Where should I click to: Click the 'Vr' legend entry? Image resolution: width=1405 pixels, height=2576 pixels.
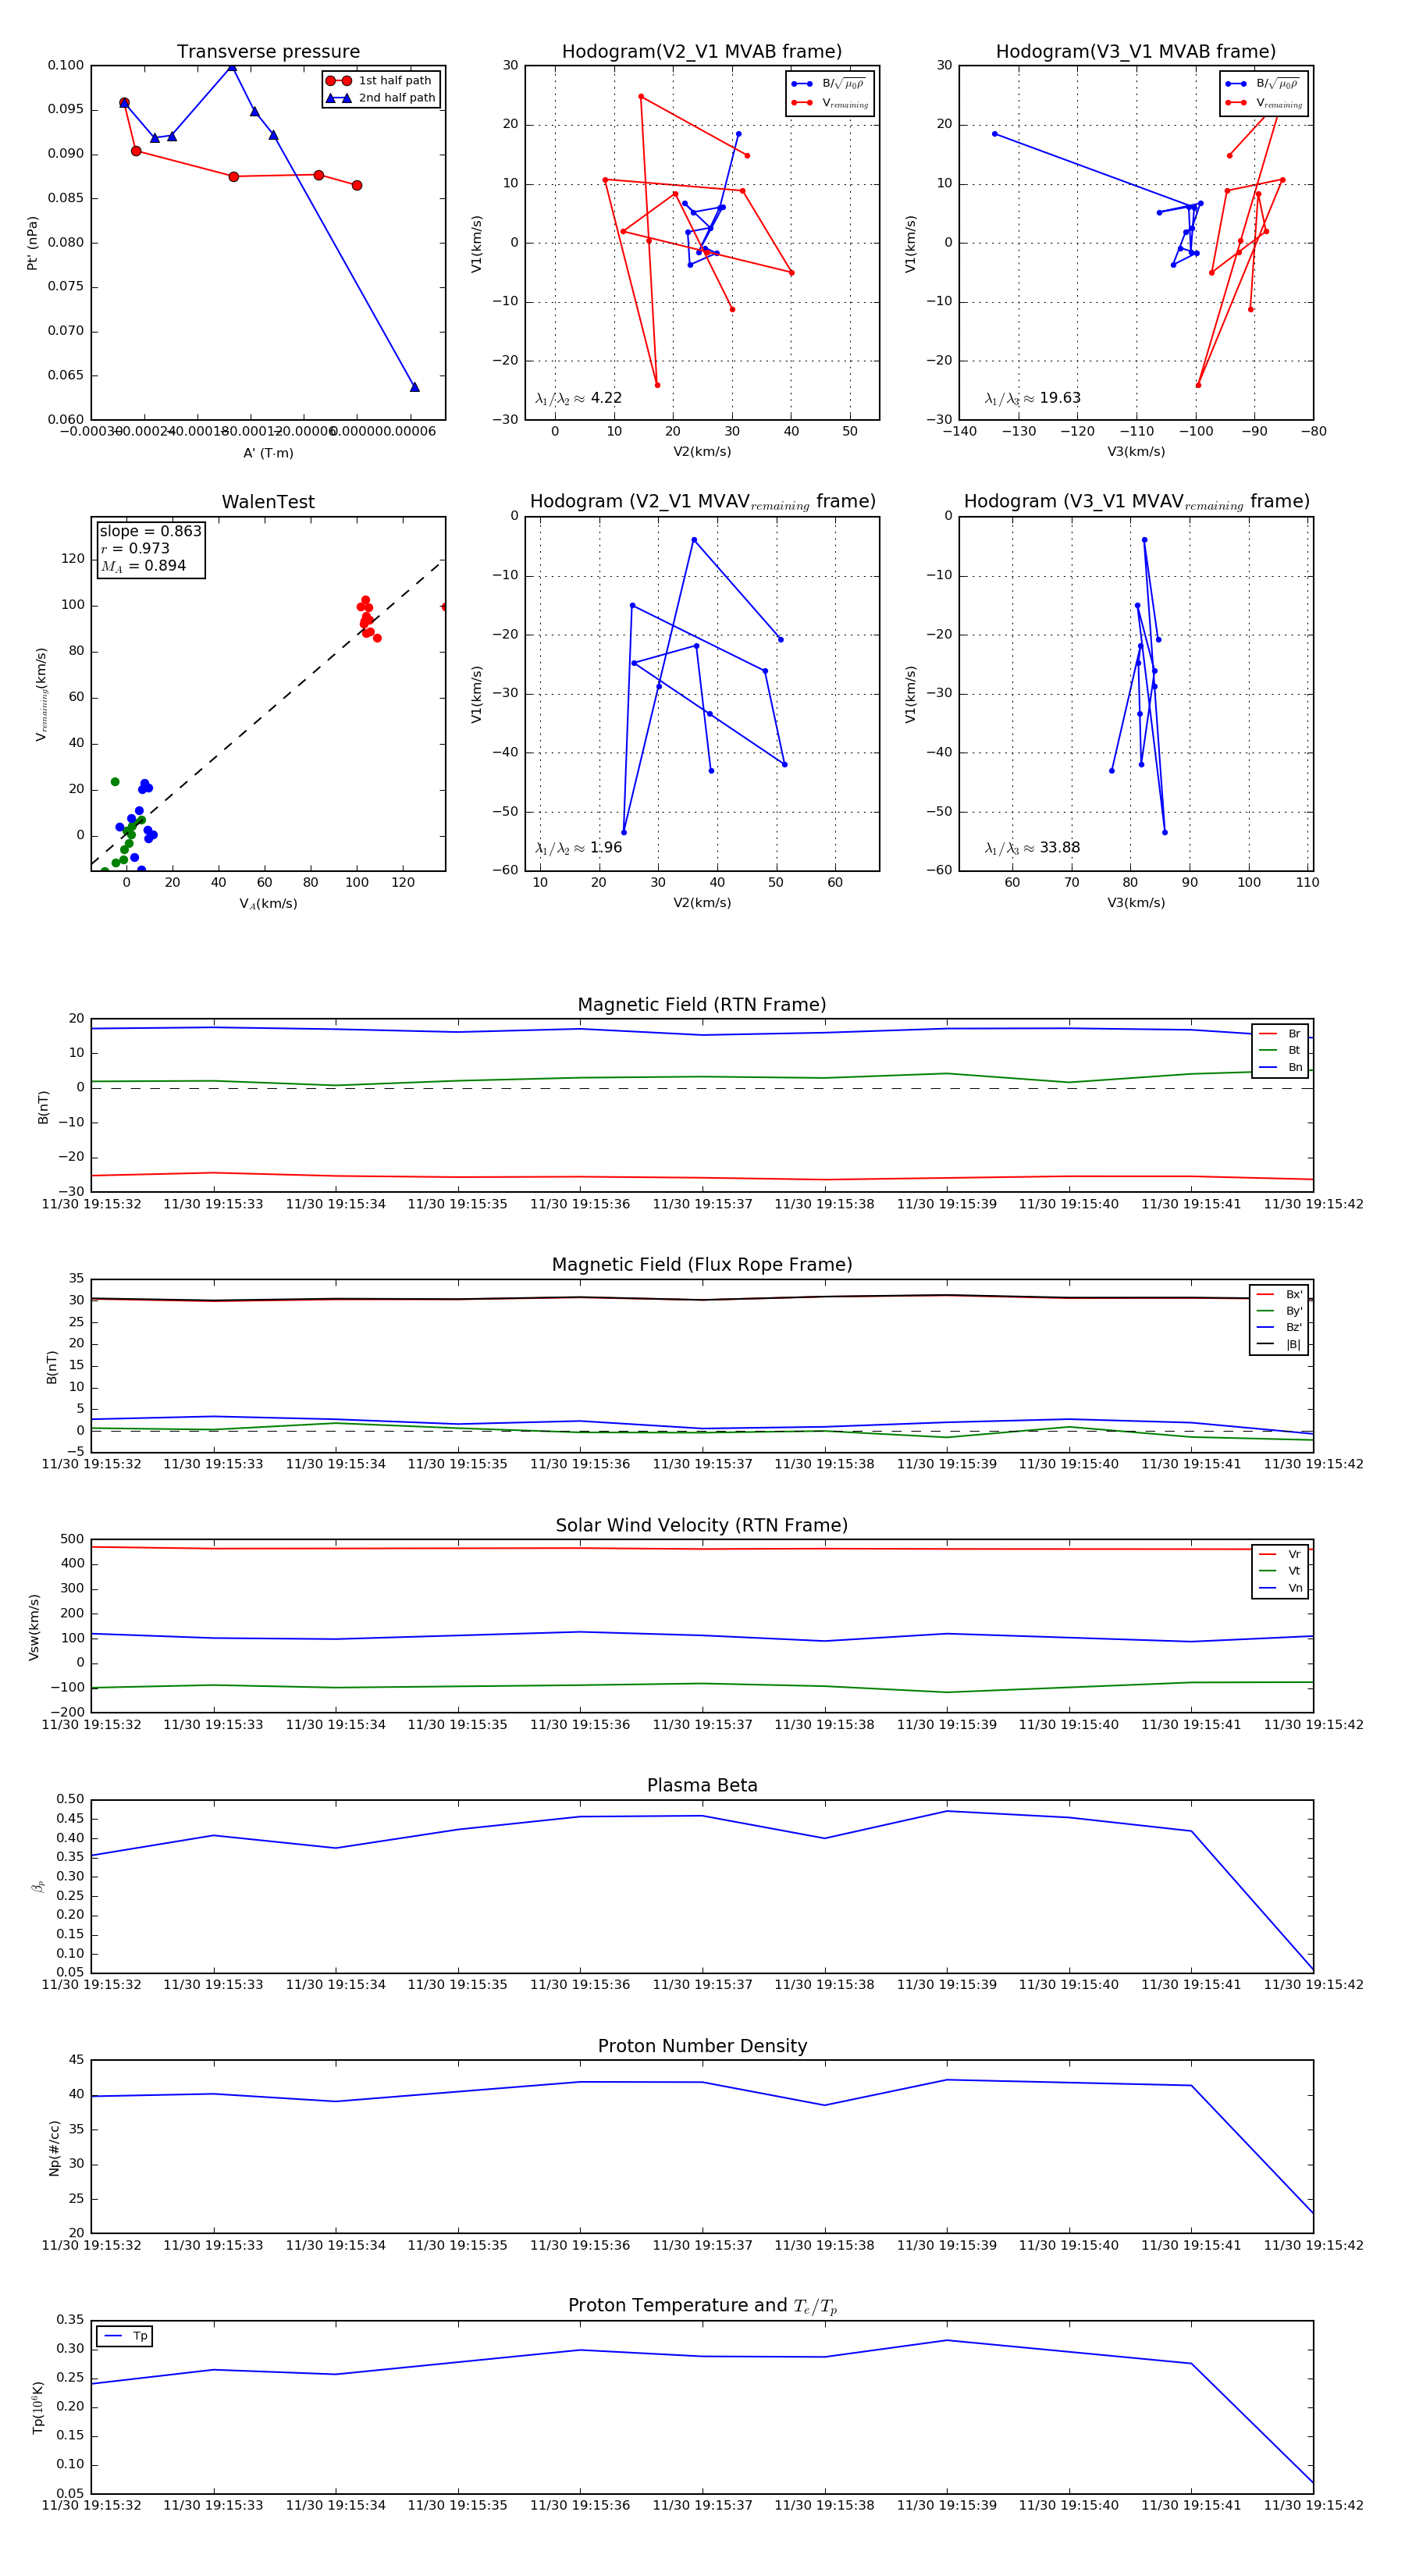[1280, 1554]
